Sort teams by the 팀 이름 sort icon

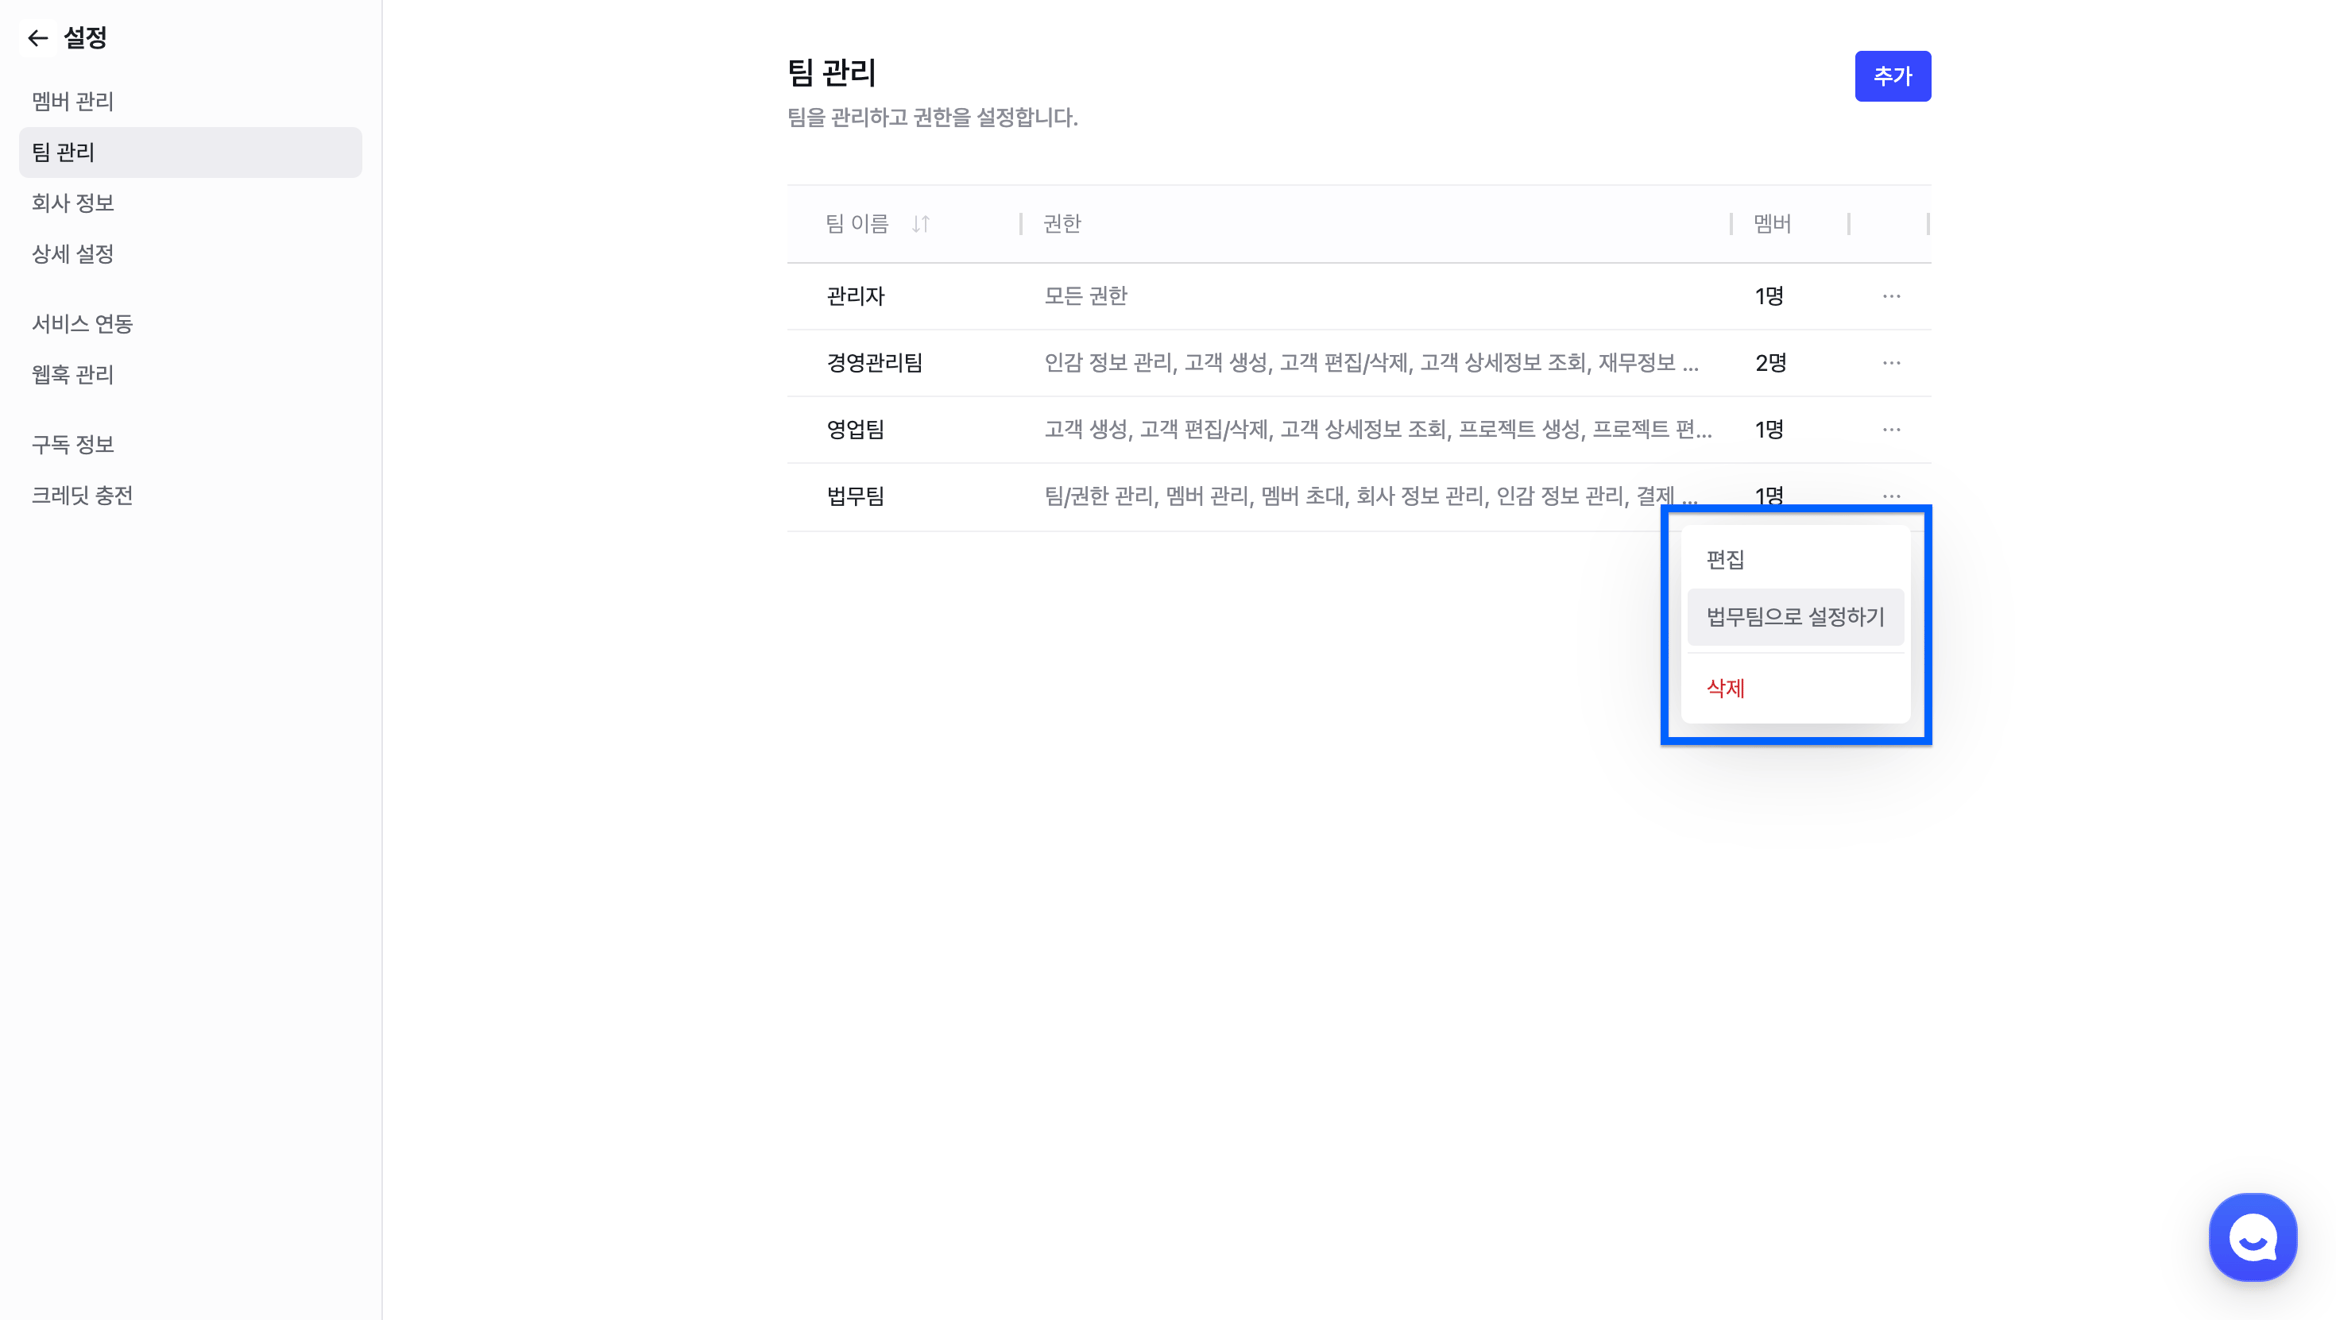(x=920, y=224)
